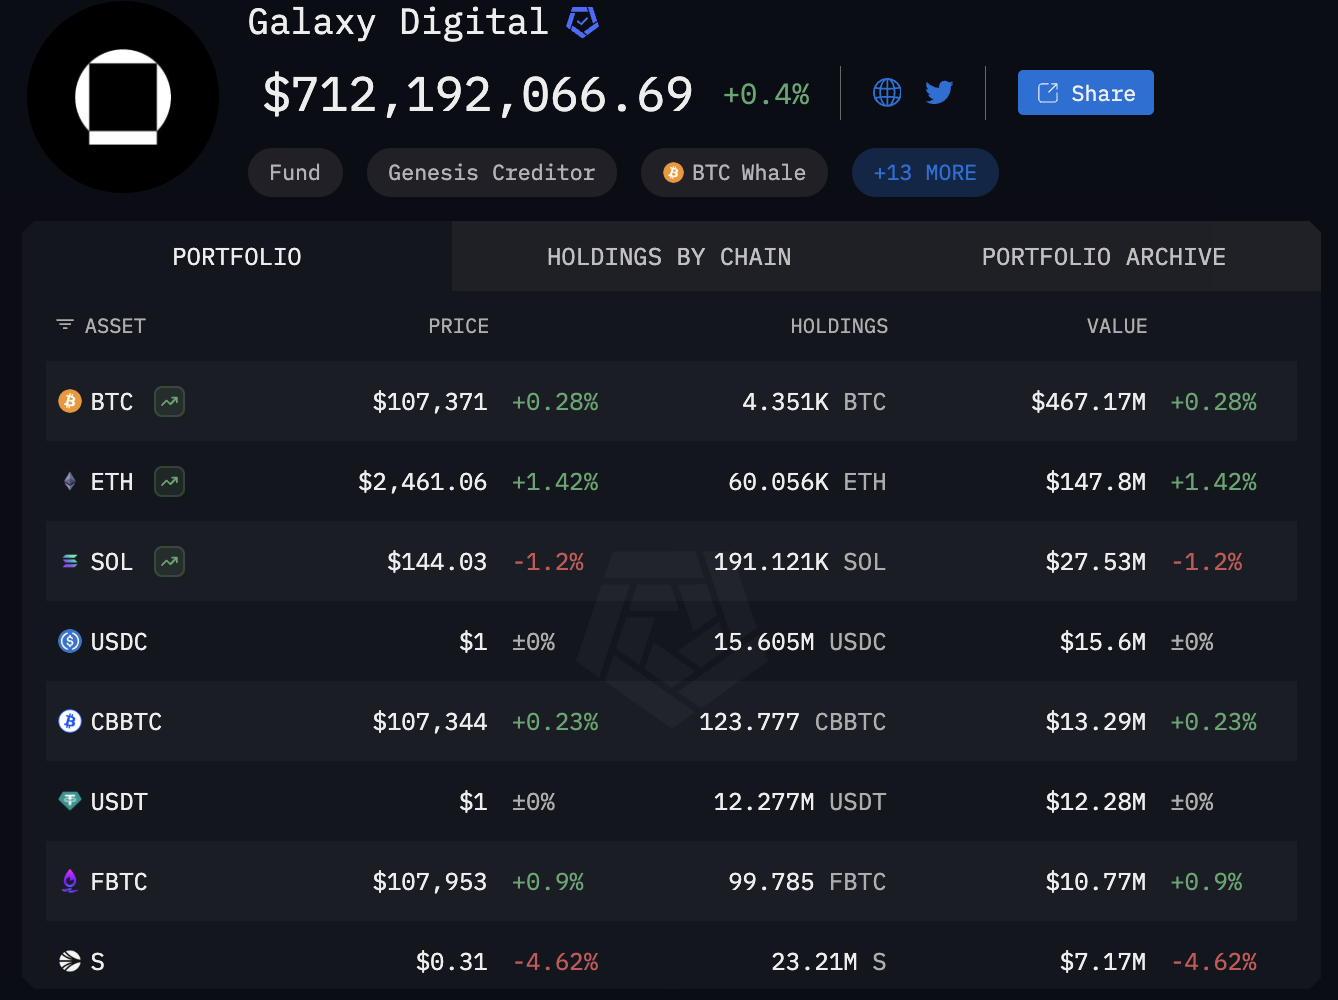Image resolution: width=1338 pixels, height=1000 pixels.
Task: Expand the +13 MORE tags
Action: (924, 173)
